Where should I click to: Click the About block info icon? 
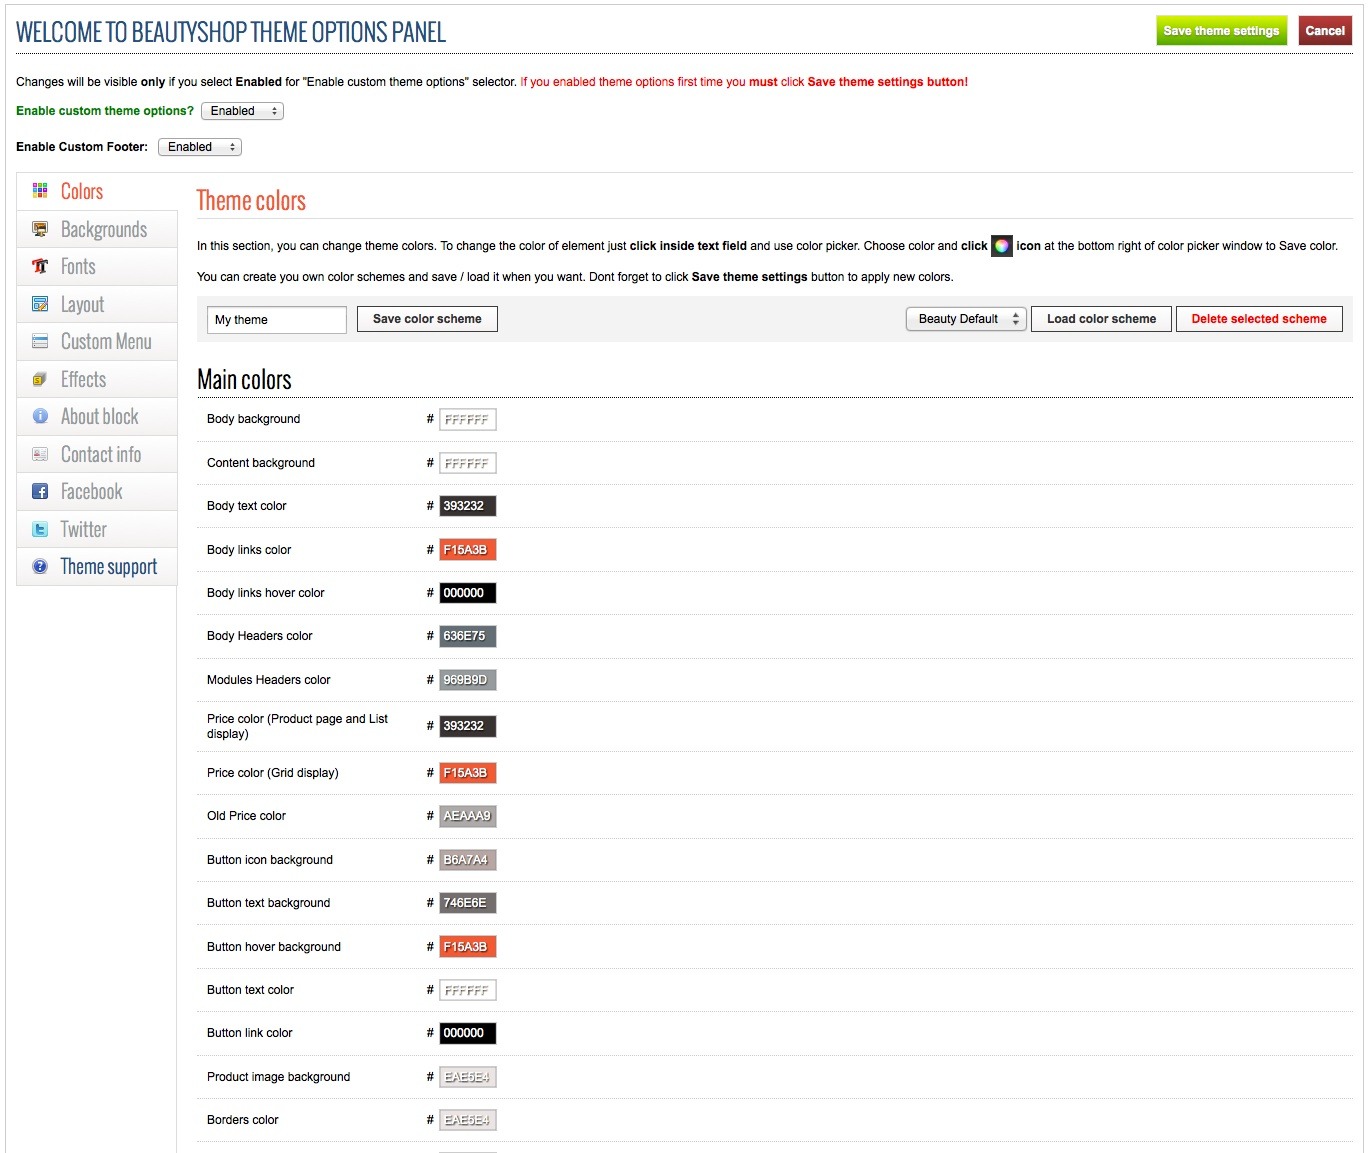click(40, 416)
